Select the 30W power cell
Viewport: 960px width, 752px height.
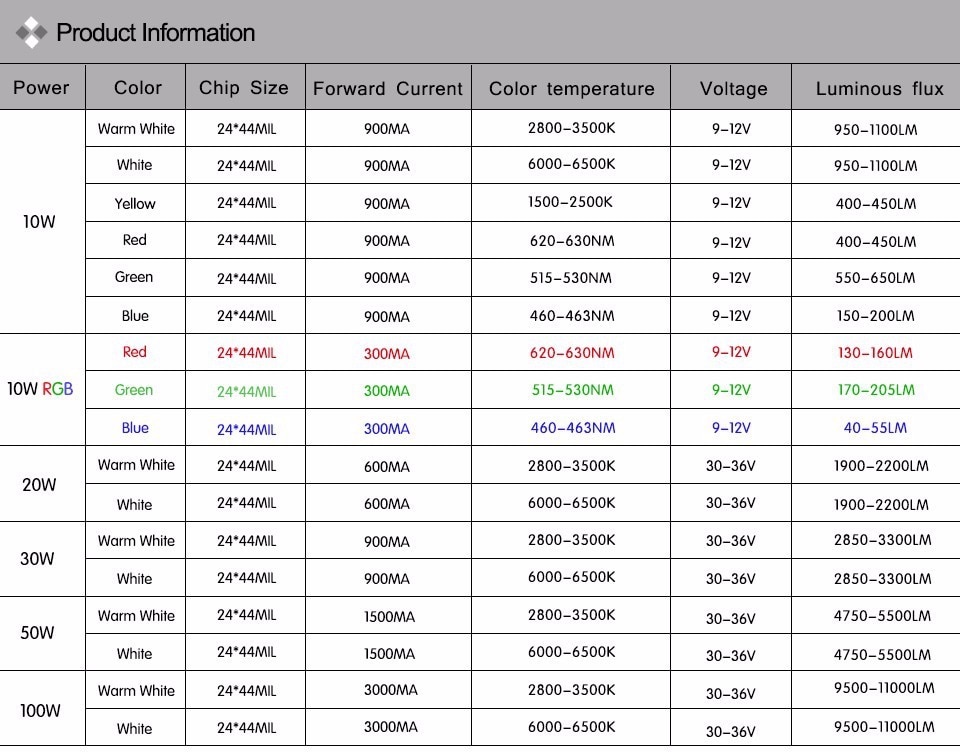click(x=38, y=559)
